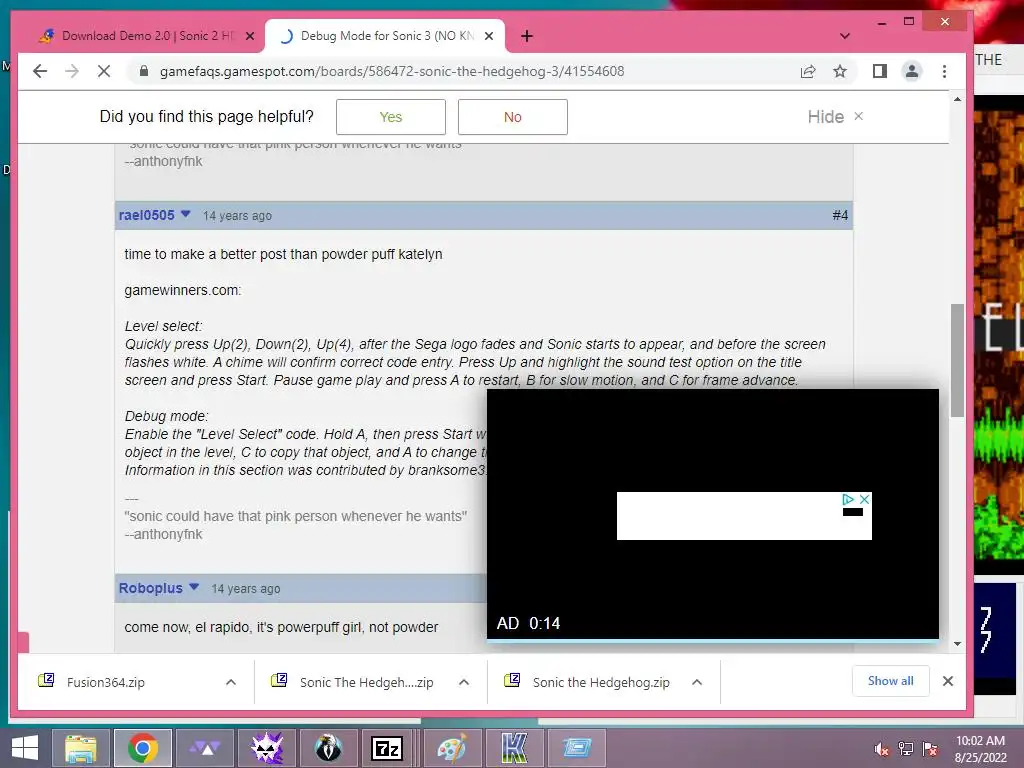Click the video ad player
Screen dimensions: 1024x768
pos(712,514)
